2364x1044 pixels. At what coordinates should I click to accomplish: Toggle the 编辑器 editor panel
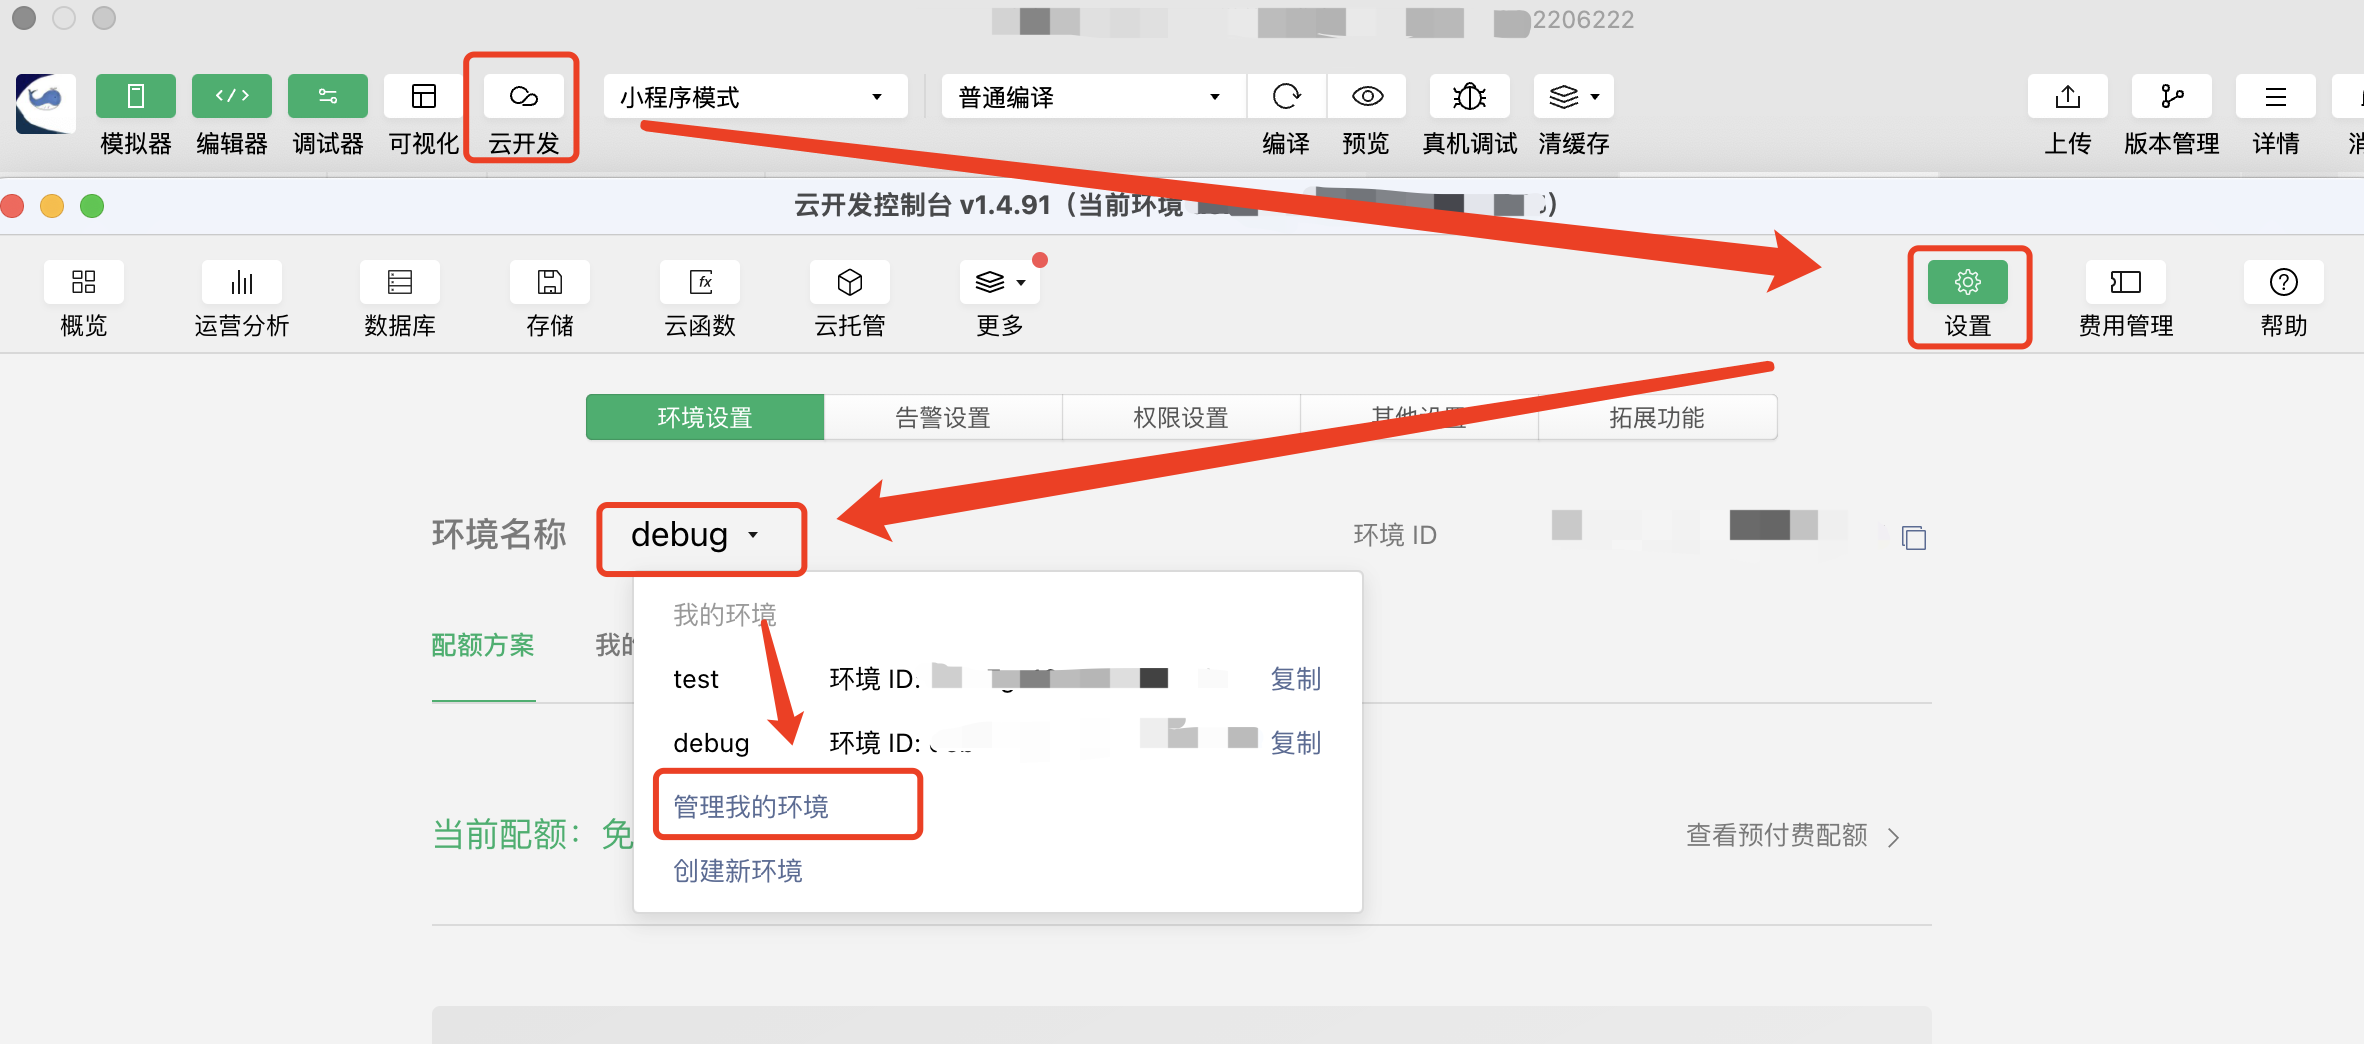pos(232,97)
